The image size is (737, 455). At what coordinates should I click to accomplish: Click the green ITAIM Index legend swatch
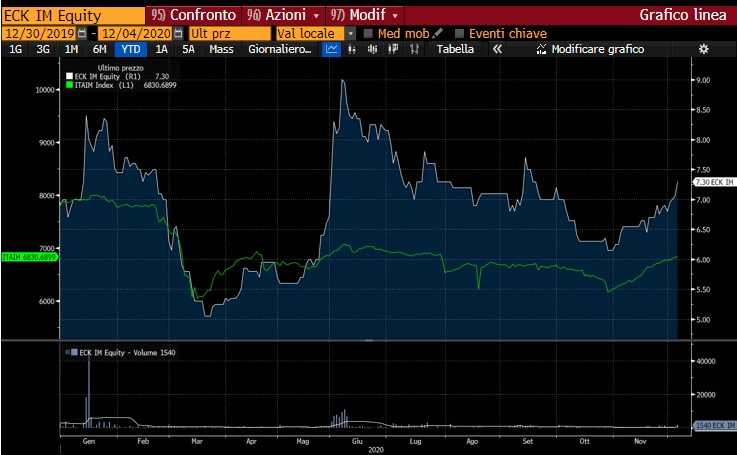[70, 85]
